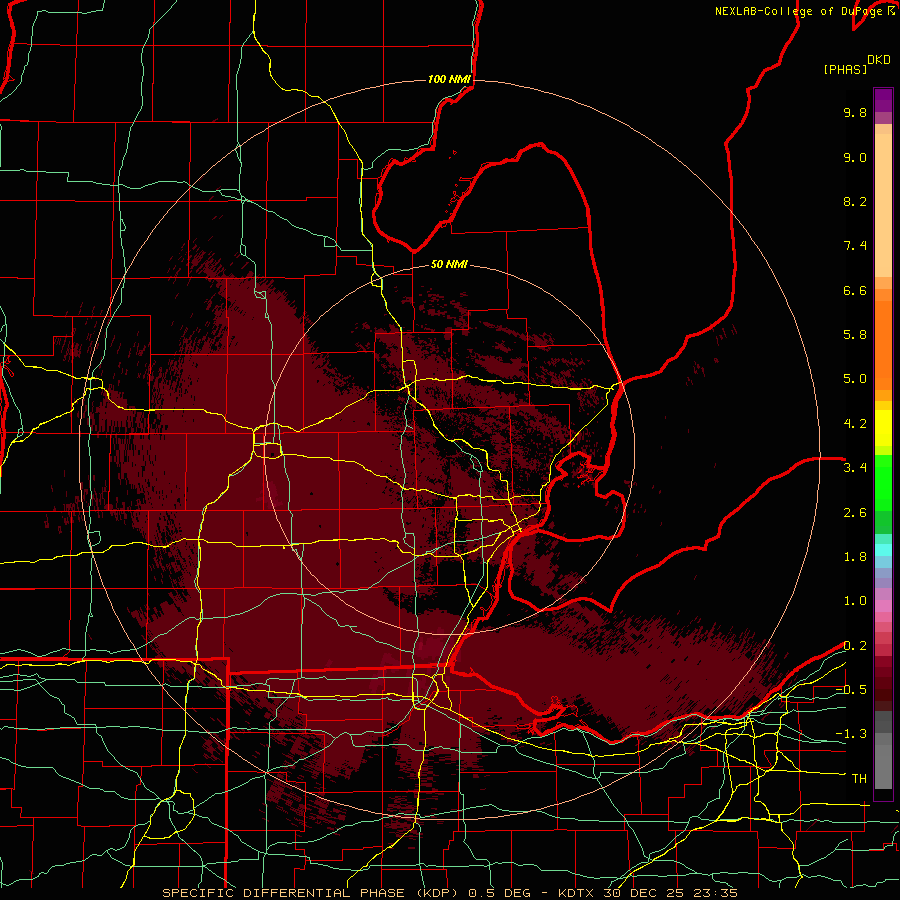Pick the yellow segment of the color bar
The width and height of the screenshot is (900, 900).
pyautogui.click(x=883, y=428)
